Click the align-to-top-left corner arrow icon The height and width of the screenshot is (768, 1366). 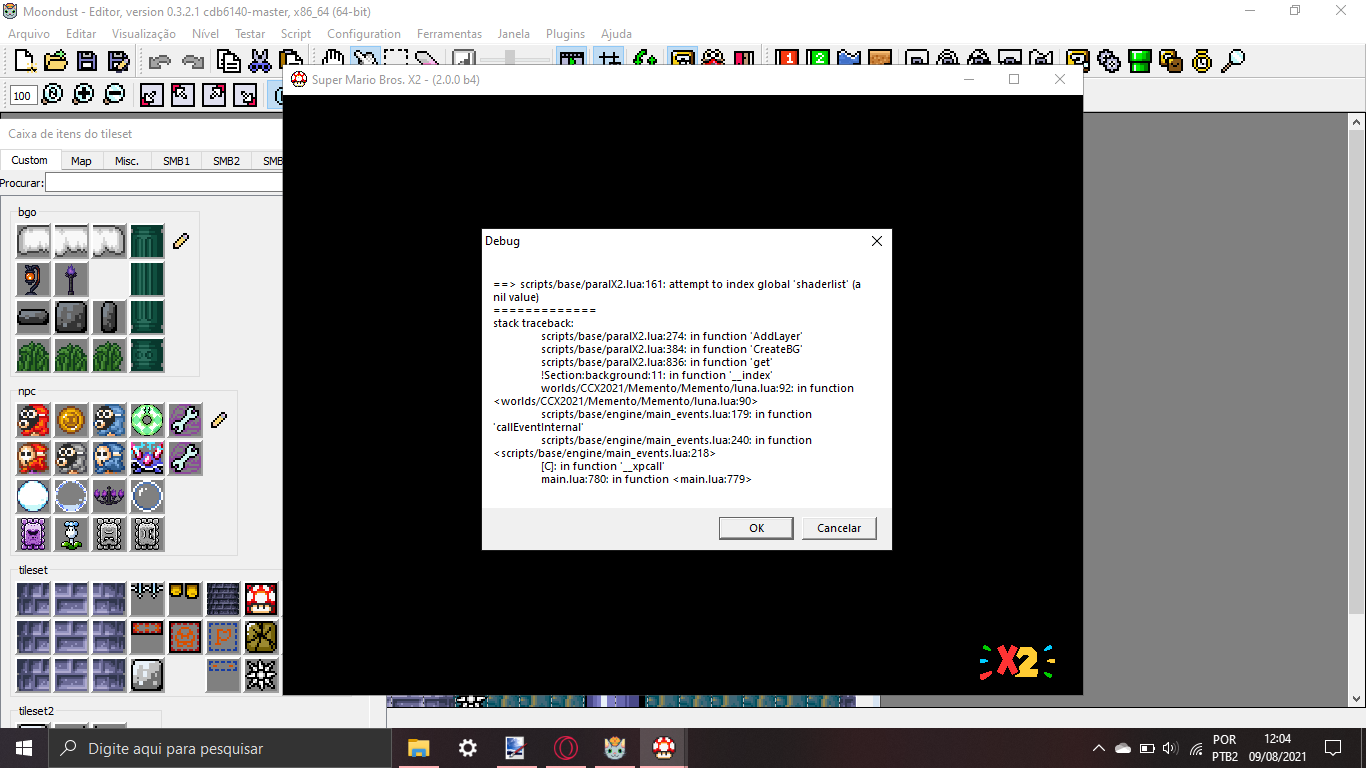click(182, 95)
